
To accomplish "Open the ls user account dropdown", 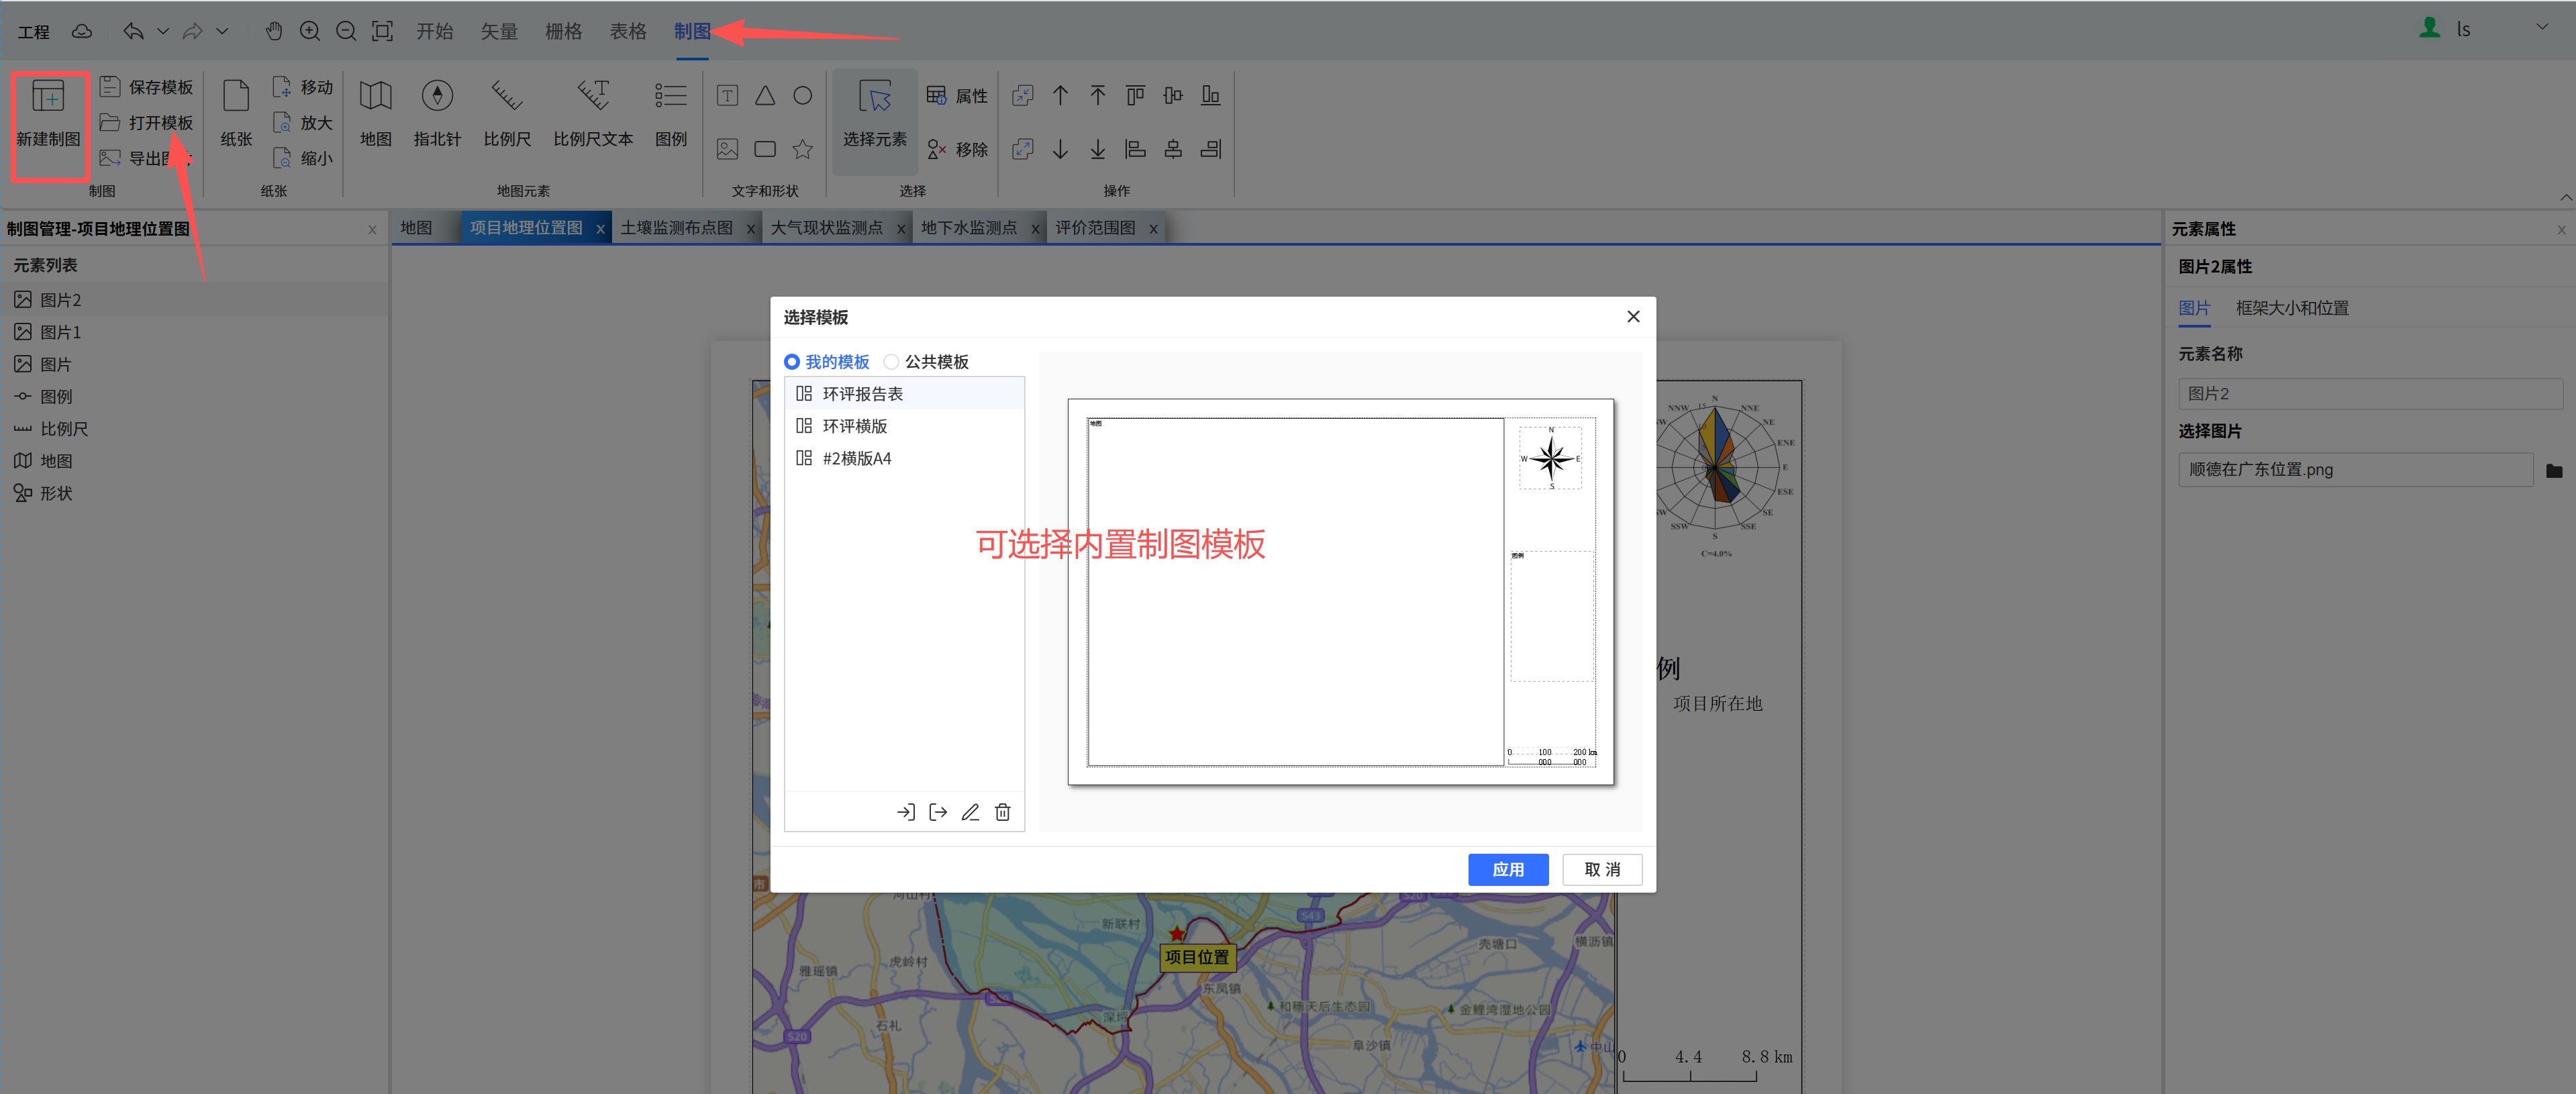I will (x=2541, y=27).
